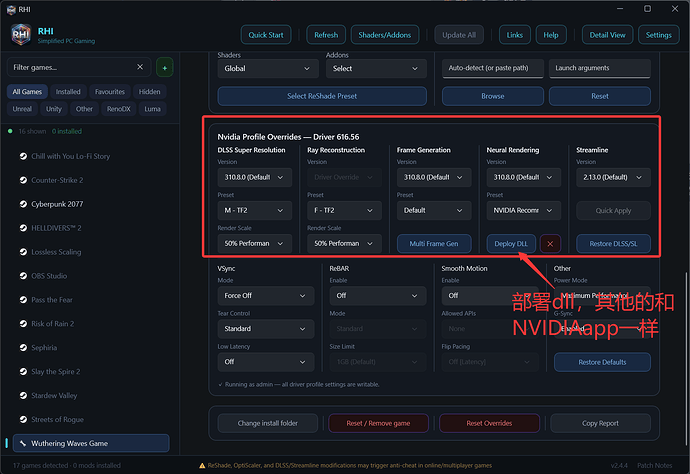Click the Quick Start button
Screen dimensions: 690x474
pyautogui.click(x=266, y=35)
